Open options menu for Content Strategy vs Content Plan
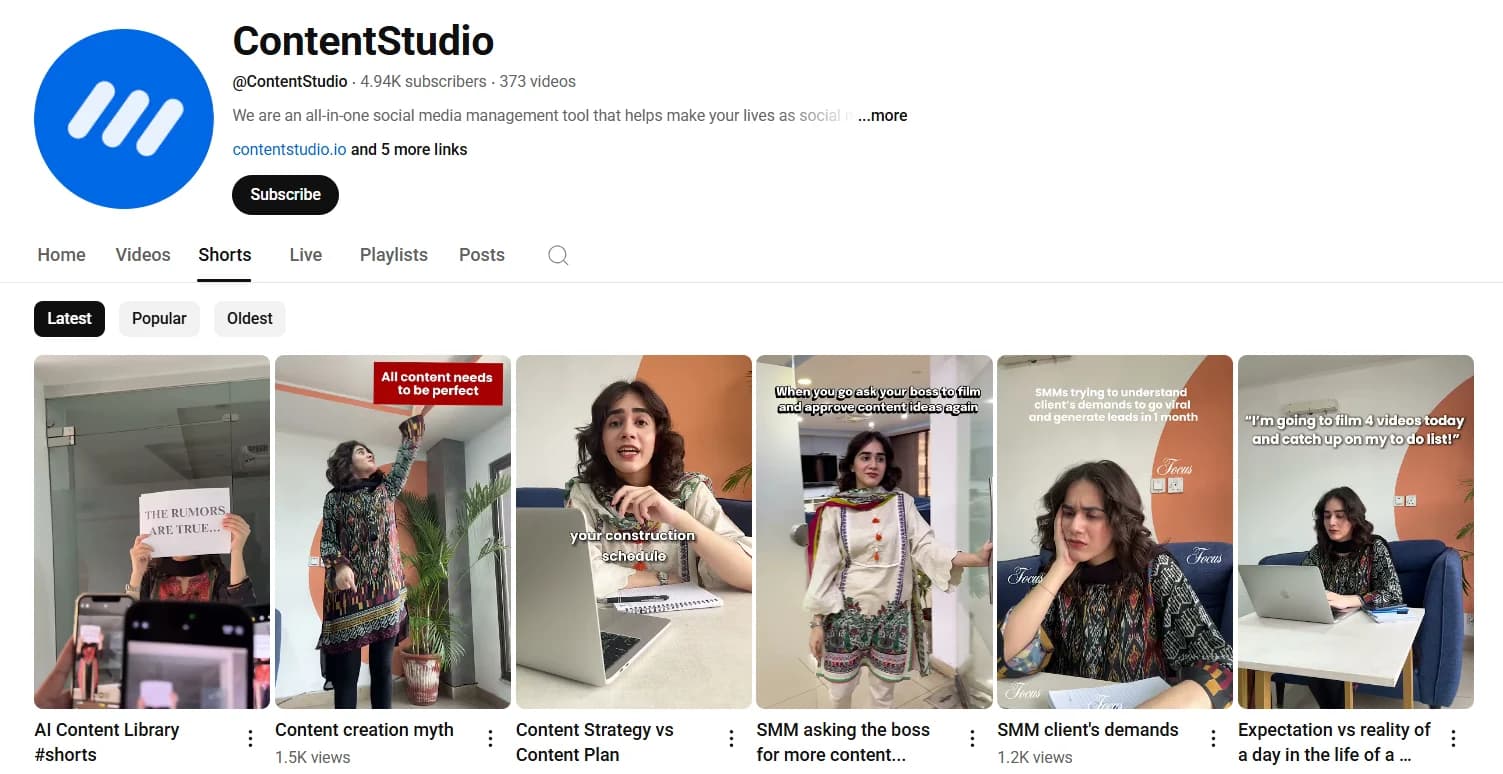Viewport: 1503px width, 774px height. pos(732,739)
